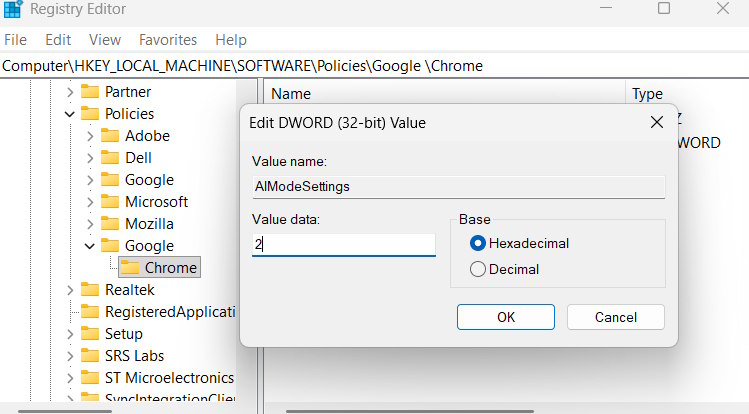The width and height of the screenshot is (749, 414).
Task: Maximize the Registry Editor window
Action: [x=664, y=8]
